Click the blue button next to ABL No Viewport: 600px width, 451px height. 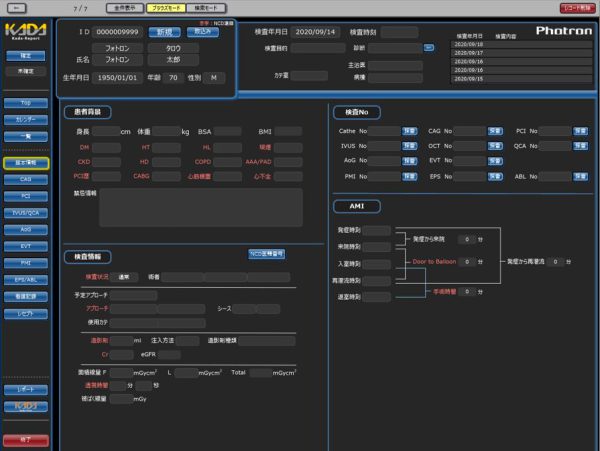(581, 175)
